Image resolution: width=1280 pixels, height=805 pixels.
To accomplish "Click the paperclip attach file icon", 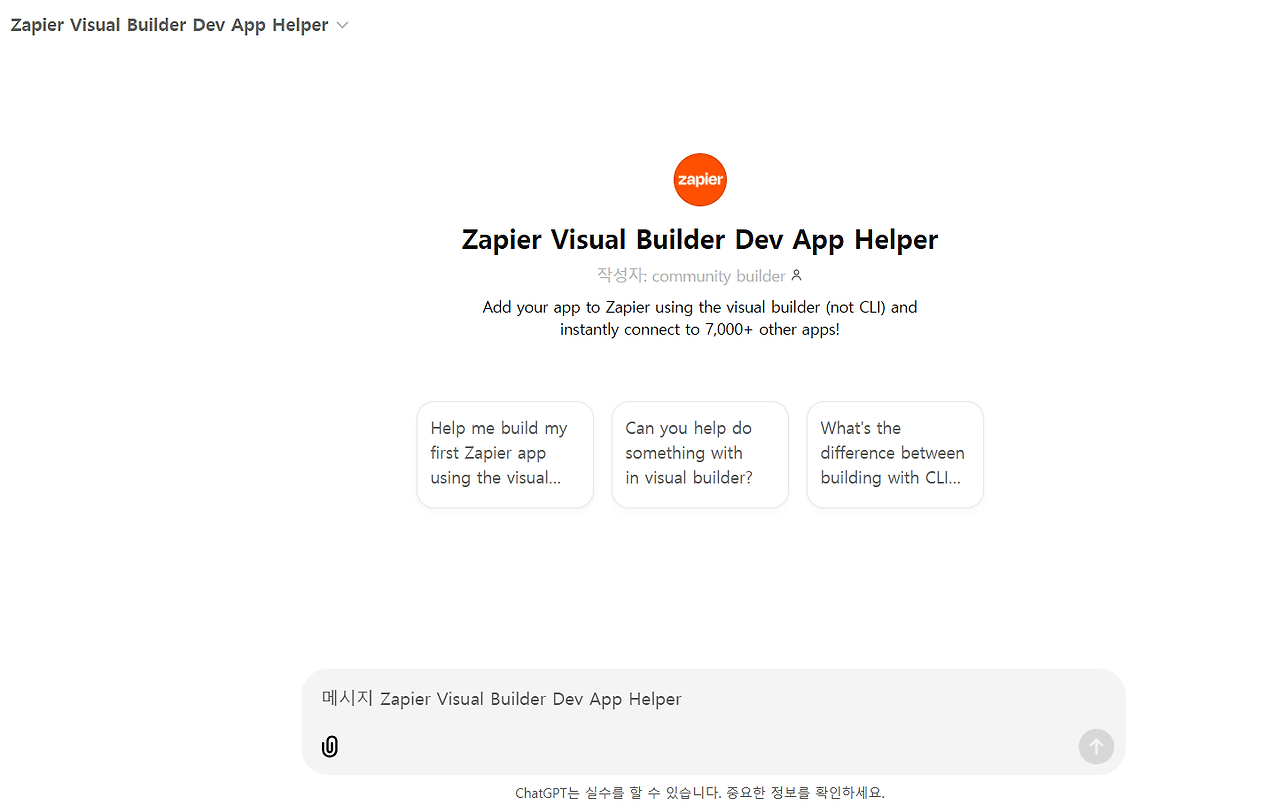I will (330, 746).
